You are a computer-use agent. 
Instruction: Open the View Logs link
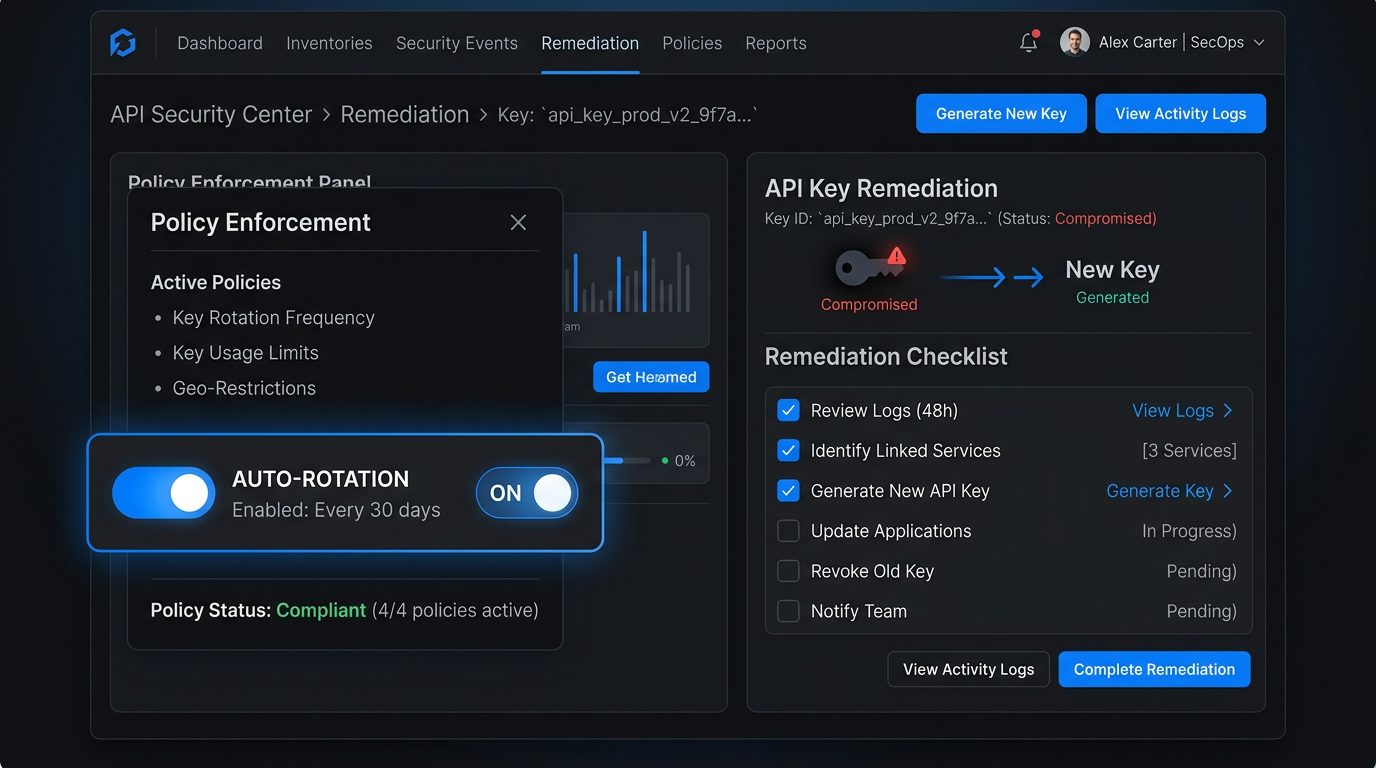[x=1173, y=410]
